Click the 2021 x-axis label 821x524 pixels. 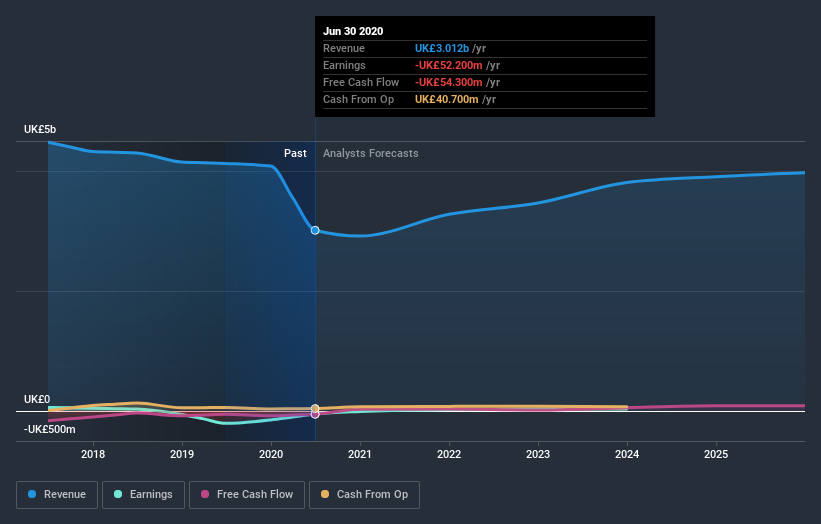(360, 454)
